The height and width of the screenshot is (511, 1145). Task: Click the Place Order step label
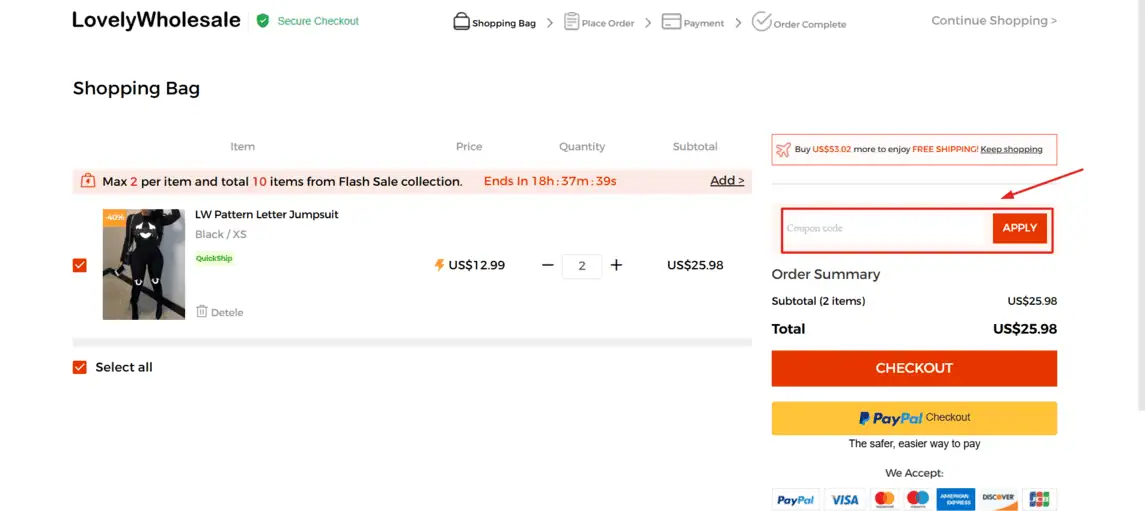(x=608, y=23)
